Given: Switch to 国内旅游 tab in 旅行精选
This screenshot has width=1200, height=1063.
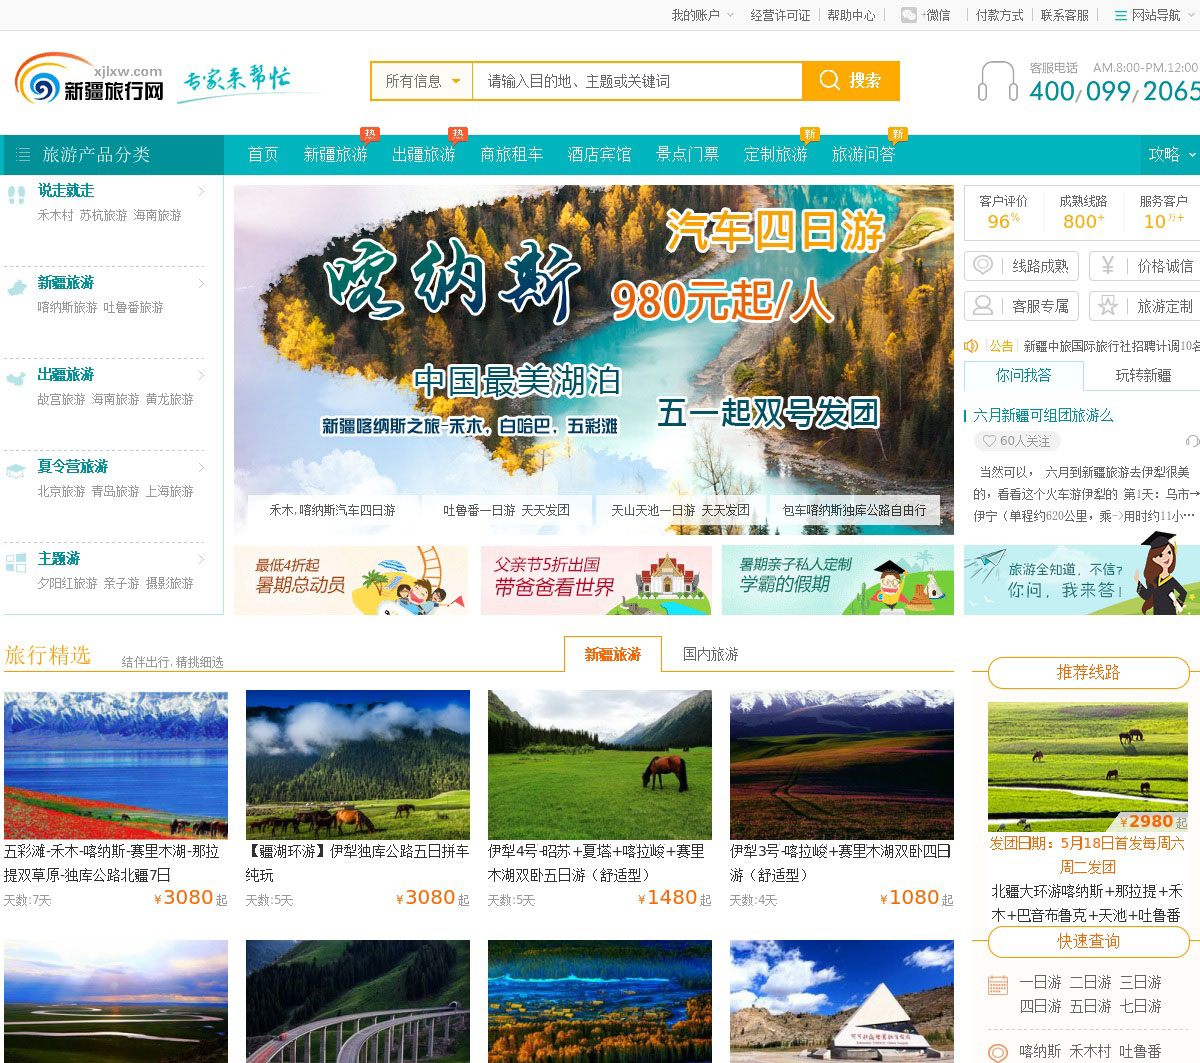Looking at the screenshot, I should [711, 654].
